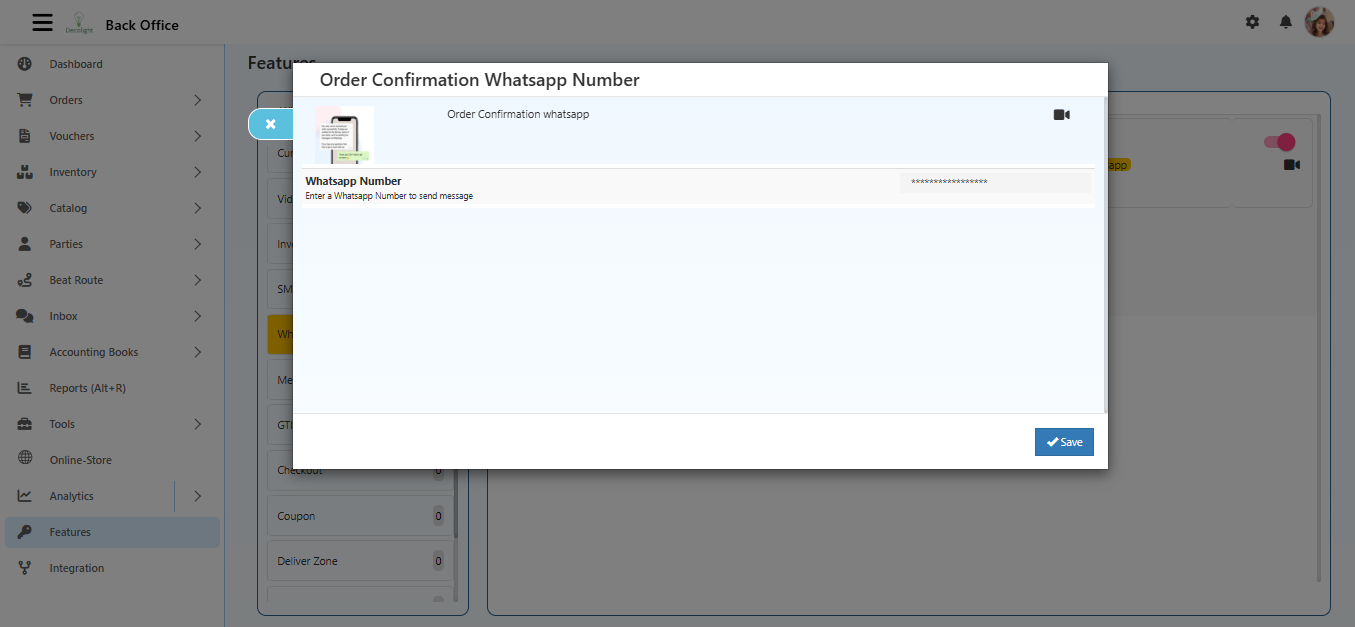Open the Dashboard via its sidebar icon
Viewport: 1355px width, 627px height.
(x=23, y=63)
